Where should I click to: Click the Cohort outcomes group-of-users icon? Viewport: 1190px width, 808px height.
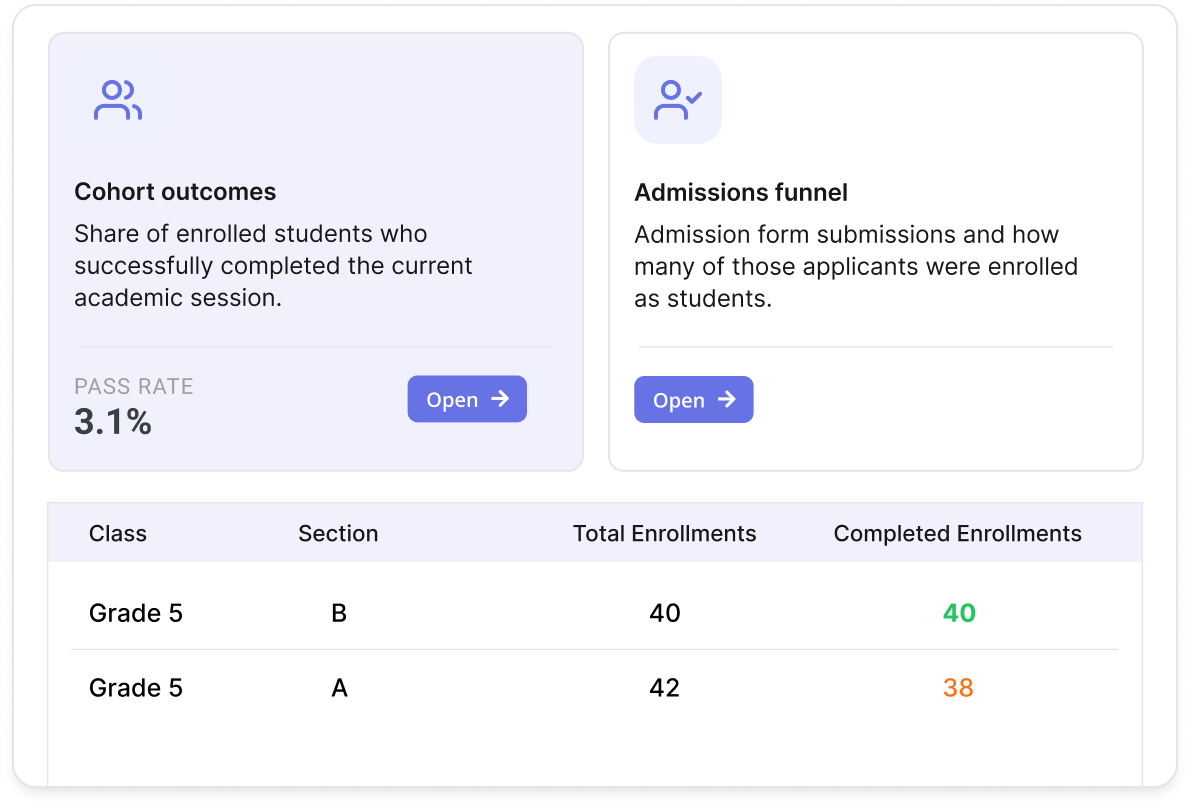tap(118, 100)
